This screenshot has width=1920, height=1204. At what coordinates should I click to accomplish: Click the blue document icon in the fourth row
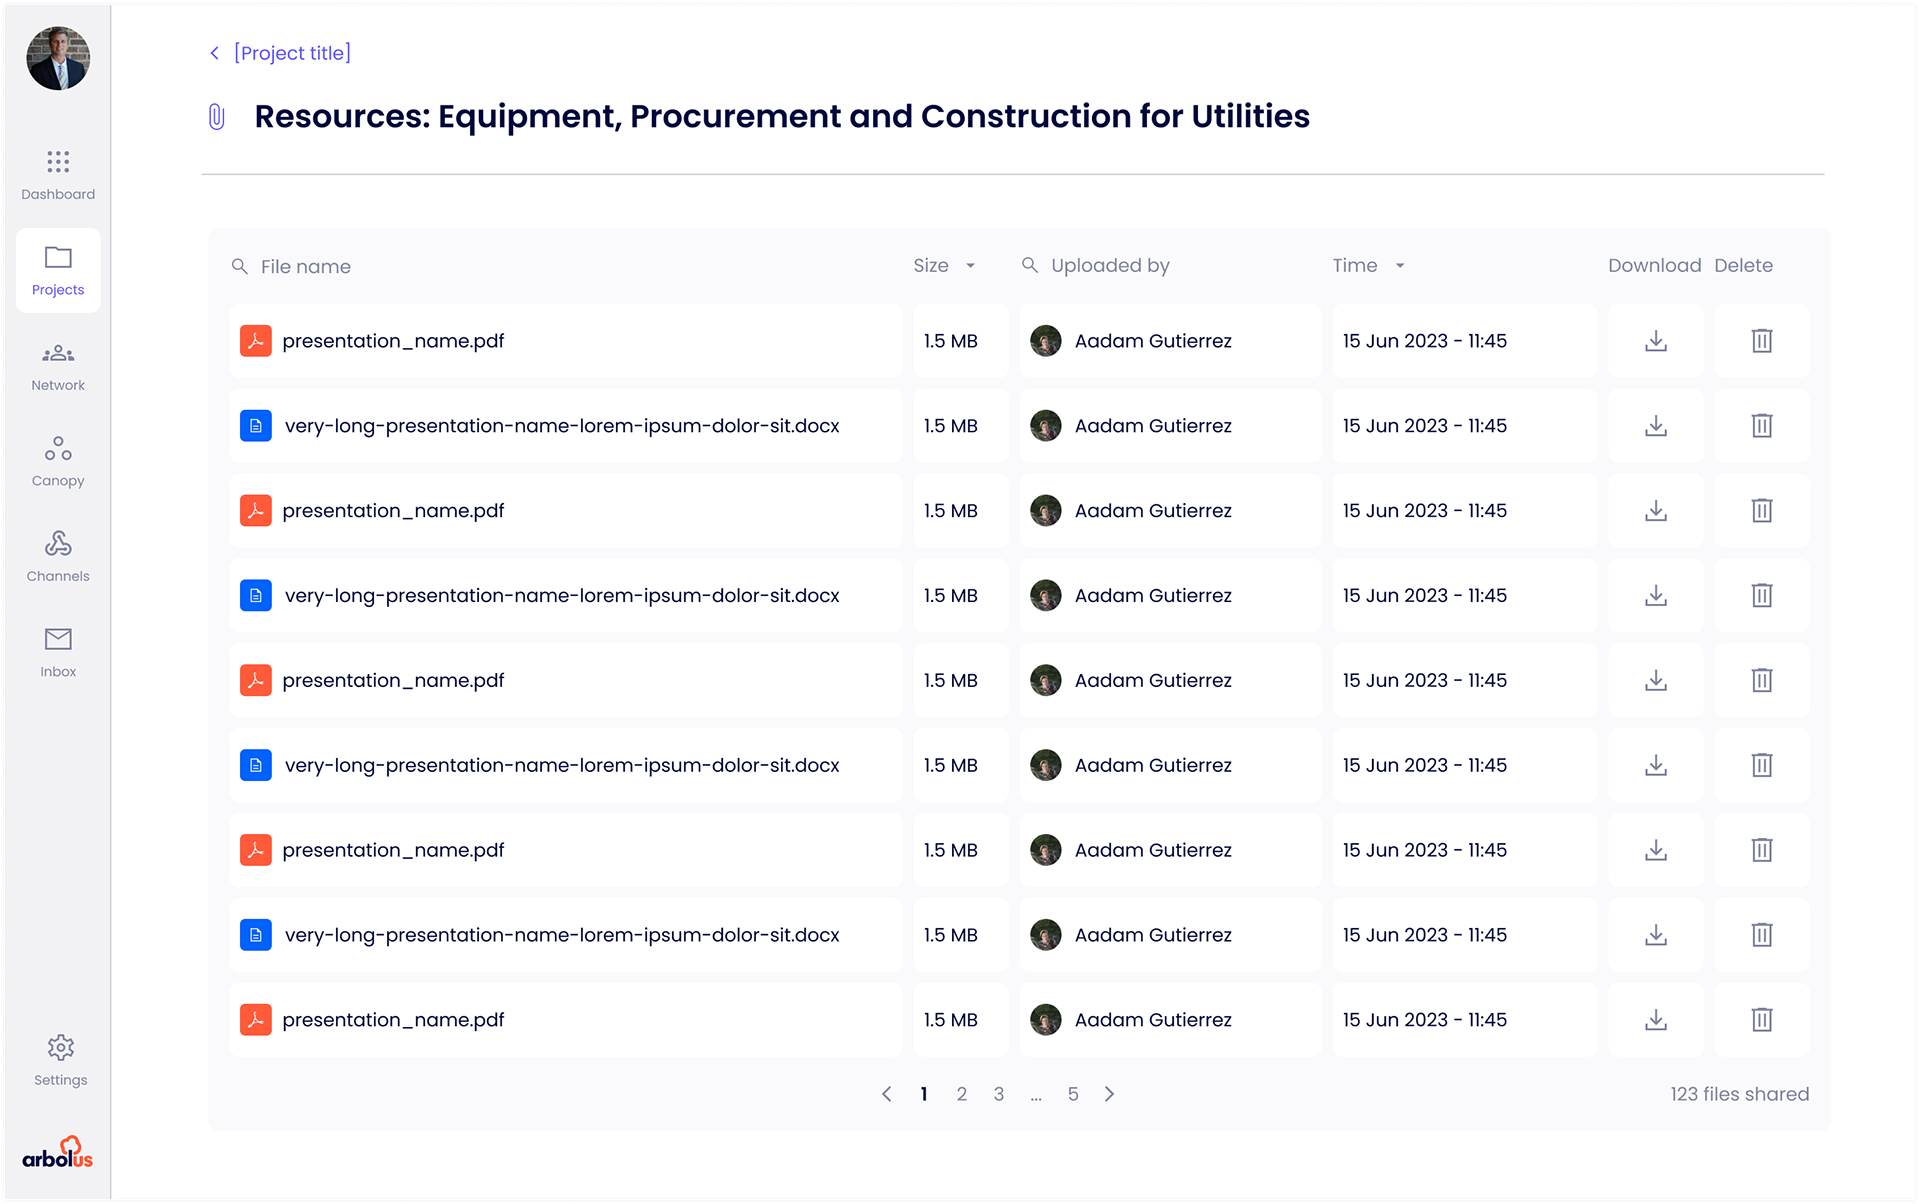256,596
